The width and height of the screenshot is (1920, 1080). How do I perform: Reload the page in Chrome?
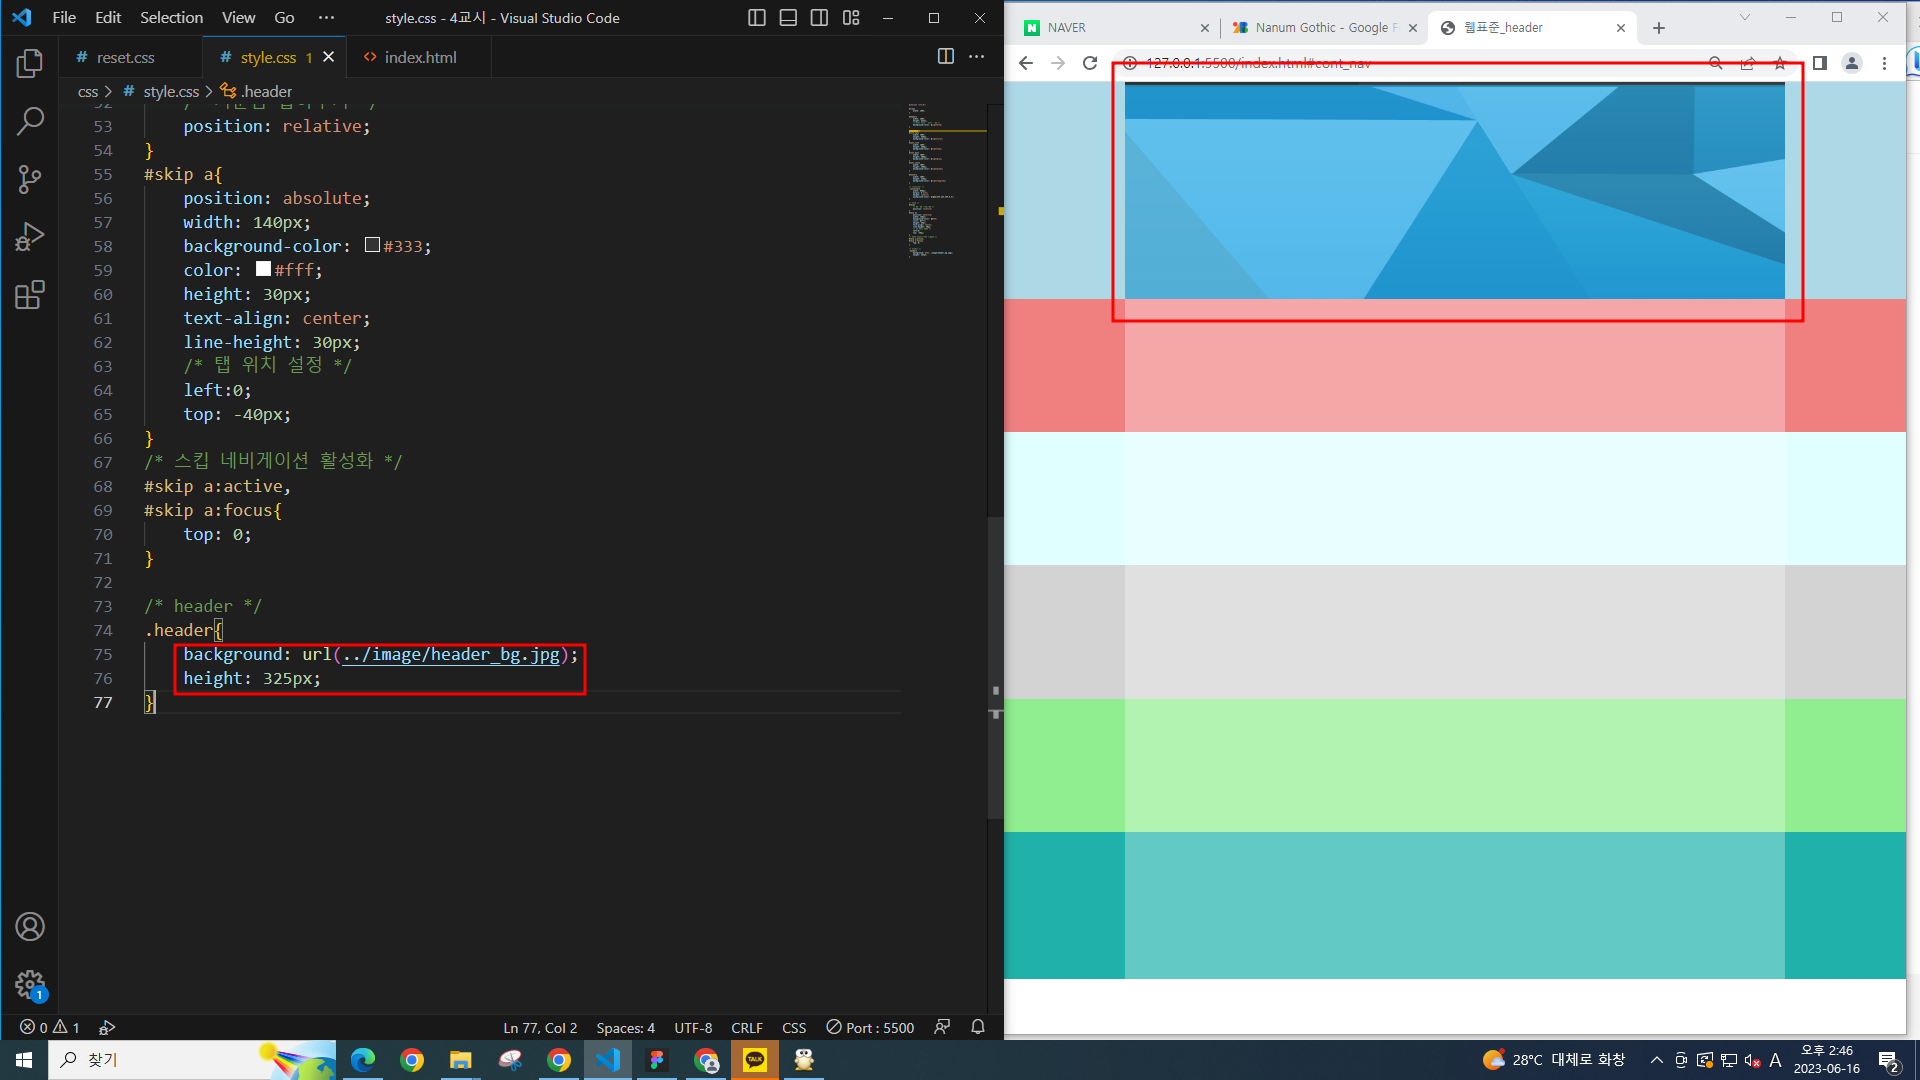(1090, 63)
